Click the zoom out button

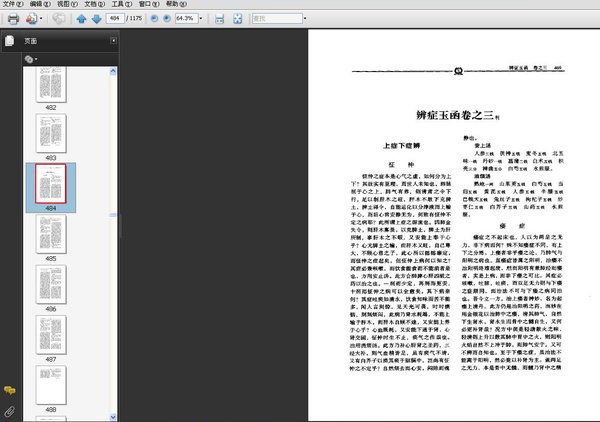(x=154, y=18)
